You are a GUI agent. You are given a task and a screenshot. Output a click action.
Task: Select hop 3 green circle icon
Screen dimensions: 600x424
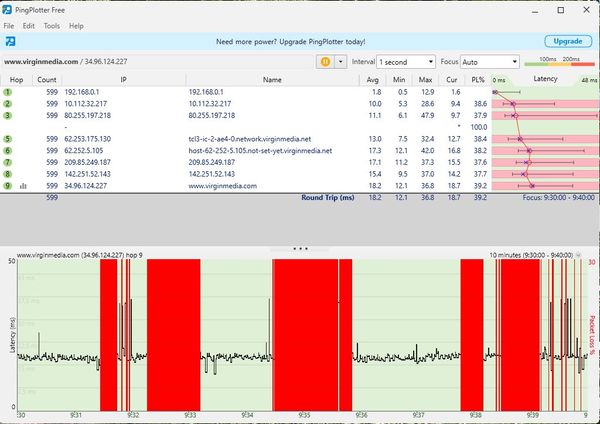click(7, 116)
